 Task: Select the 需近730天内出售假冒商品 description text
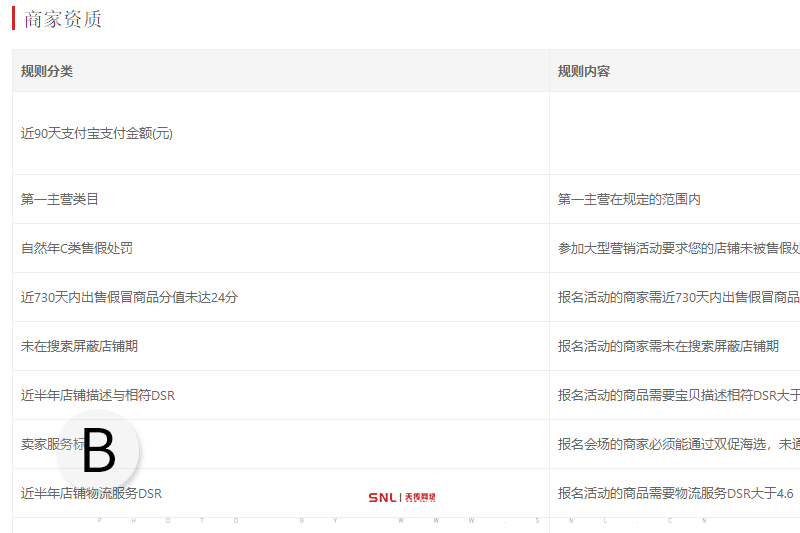coord(678,297)
